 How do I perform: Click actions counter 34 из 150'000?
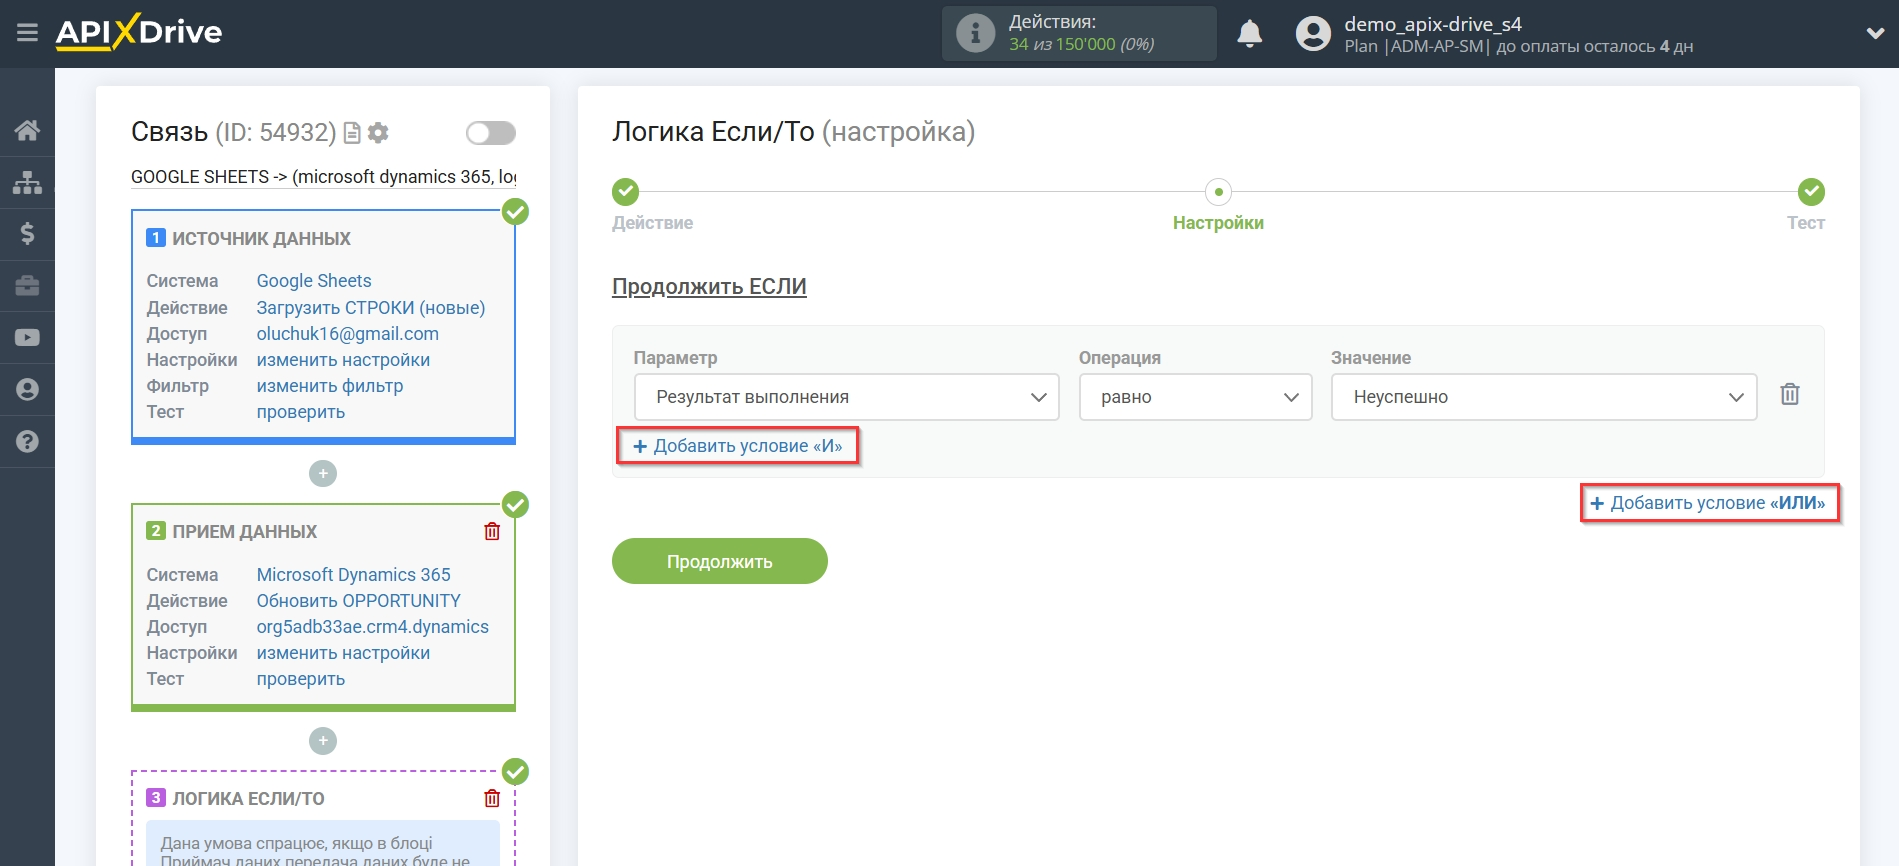pyautogui.click(x=1081, y=44)
